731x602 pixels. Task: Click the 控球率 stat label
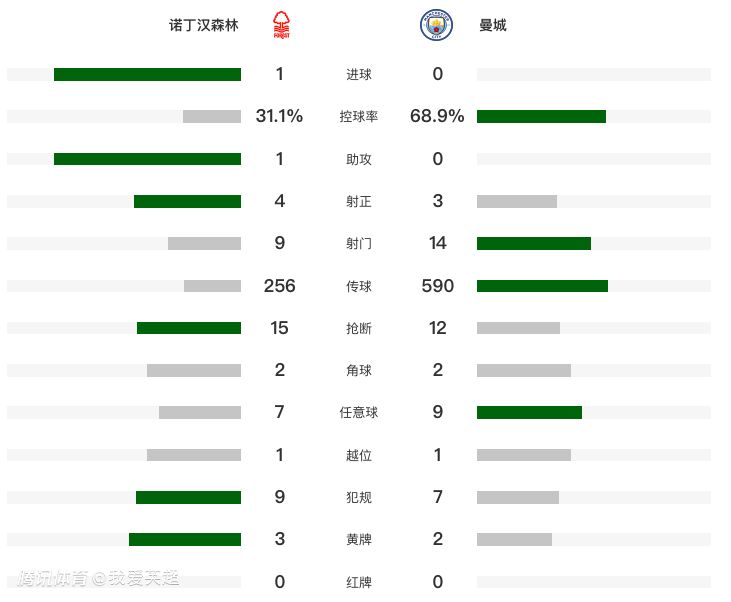[x=359, y=117]
